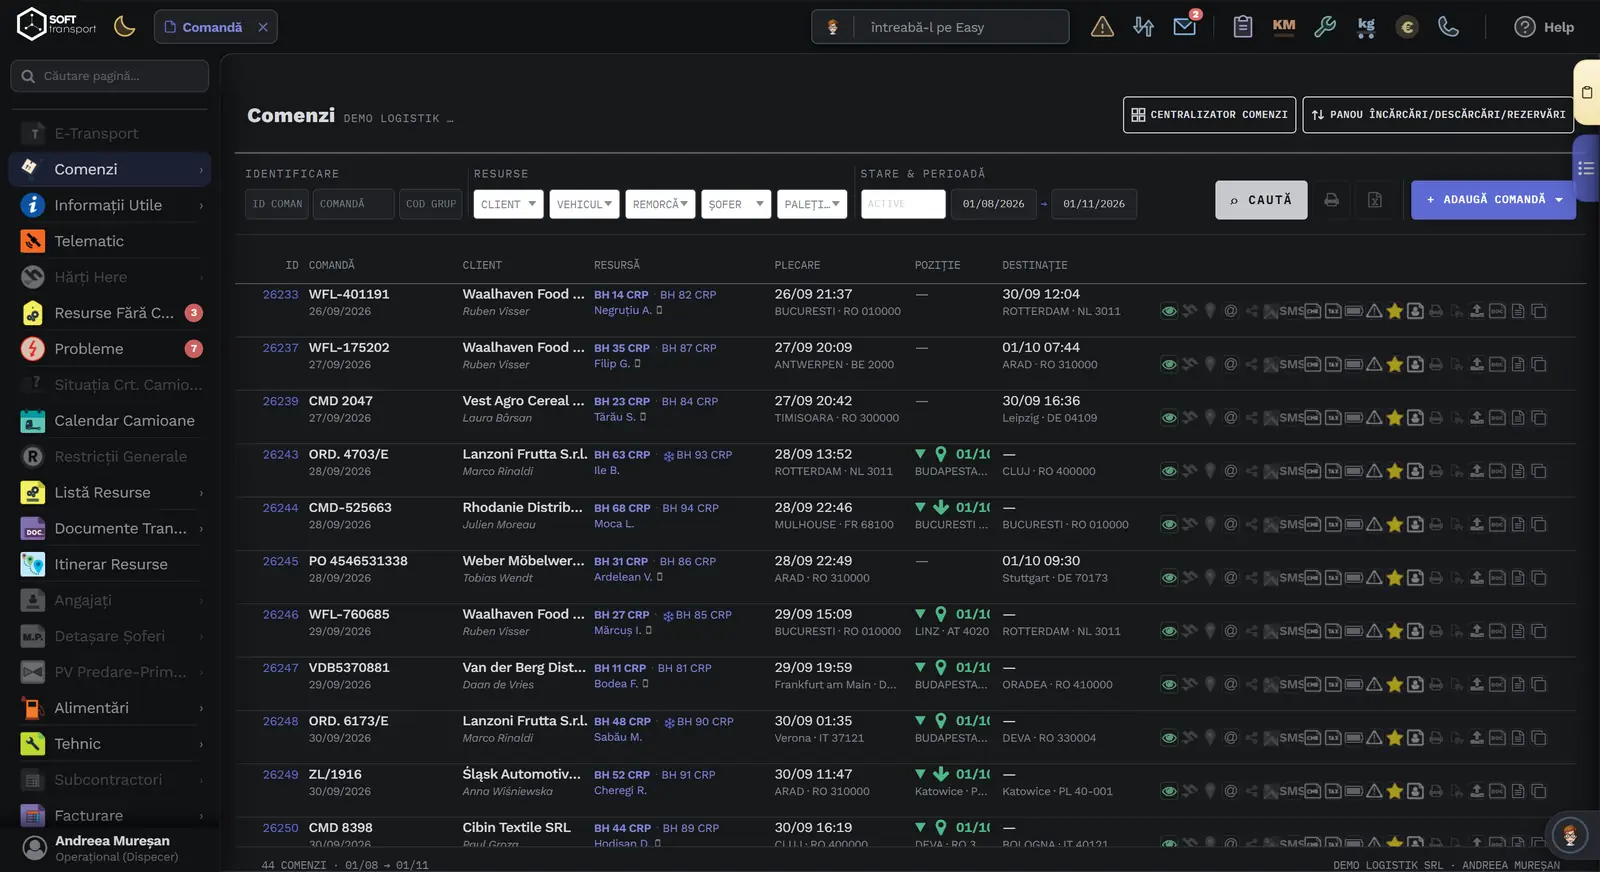Click the Excel export icon next to printer
Screen dimensions: 1600x872
(x=1375, y=200)
